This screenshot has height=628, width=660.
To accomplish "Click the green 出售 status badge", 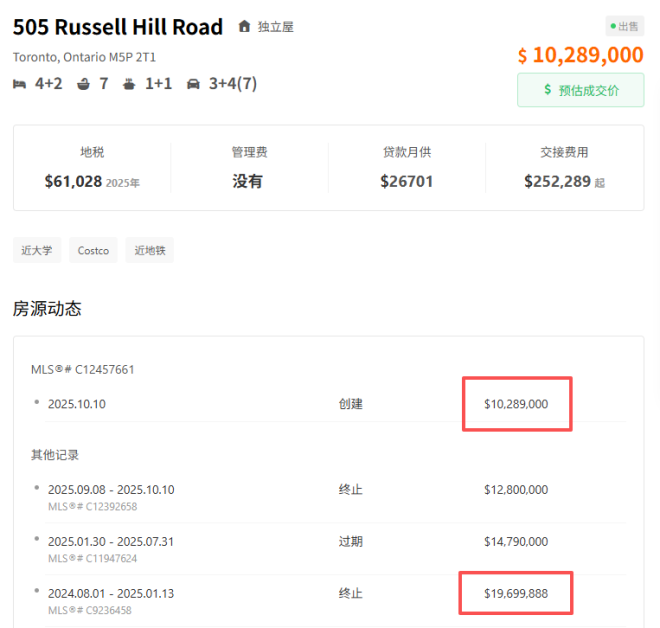I will 625,25.
